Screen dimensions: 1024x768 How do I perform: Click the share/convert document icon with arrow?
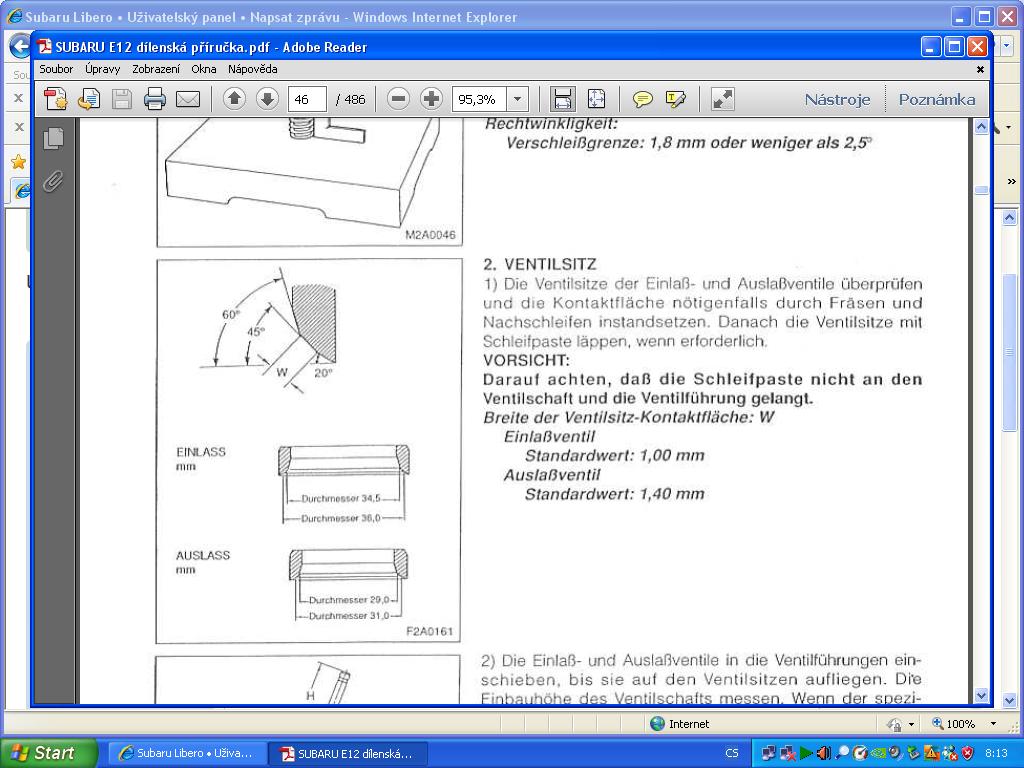tap(89, 99)
